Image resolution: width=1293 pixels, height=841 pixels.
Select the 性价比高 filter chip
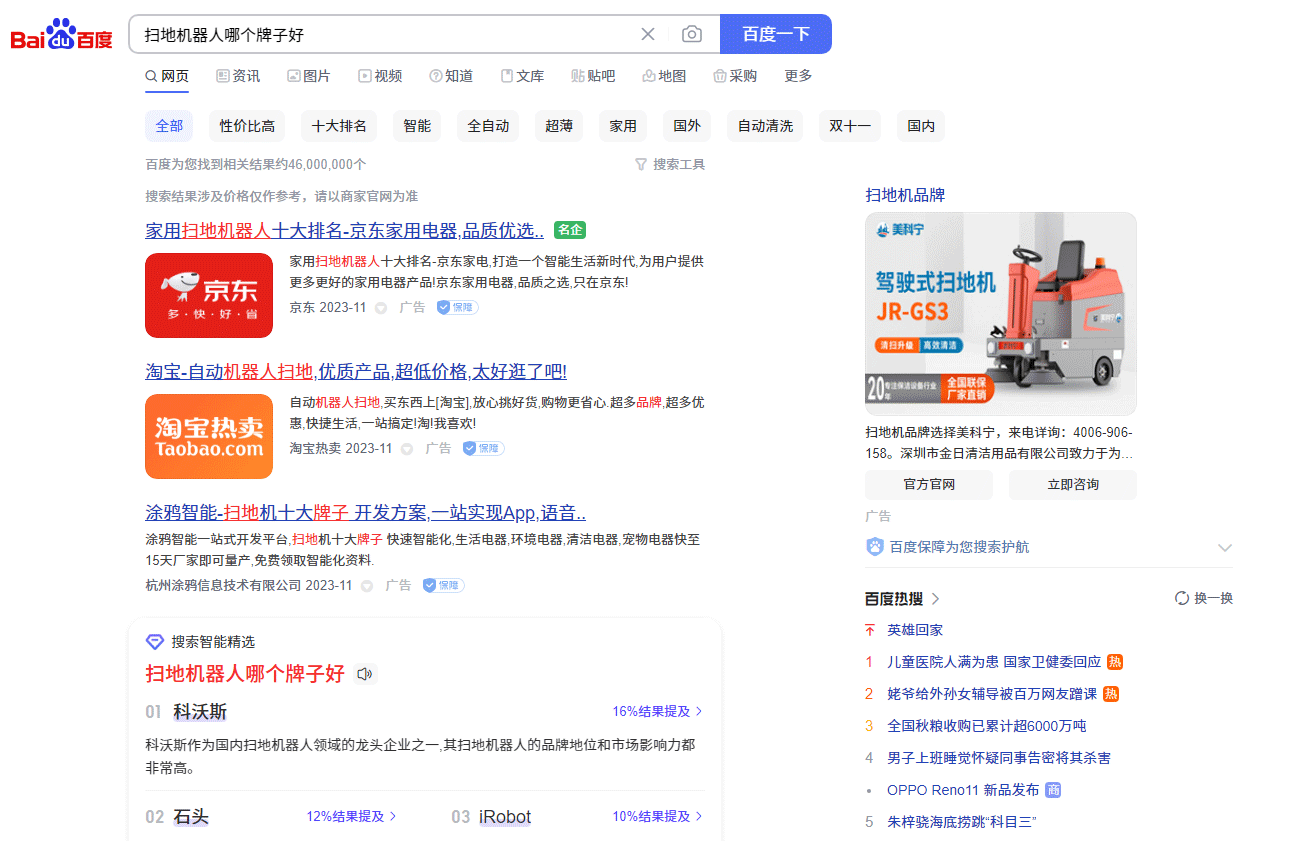[x=247, y=126]
